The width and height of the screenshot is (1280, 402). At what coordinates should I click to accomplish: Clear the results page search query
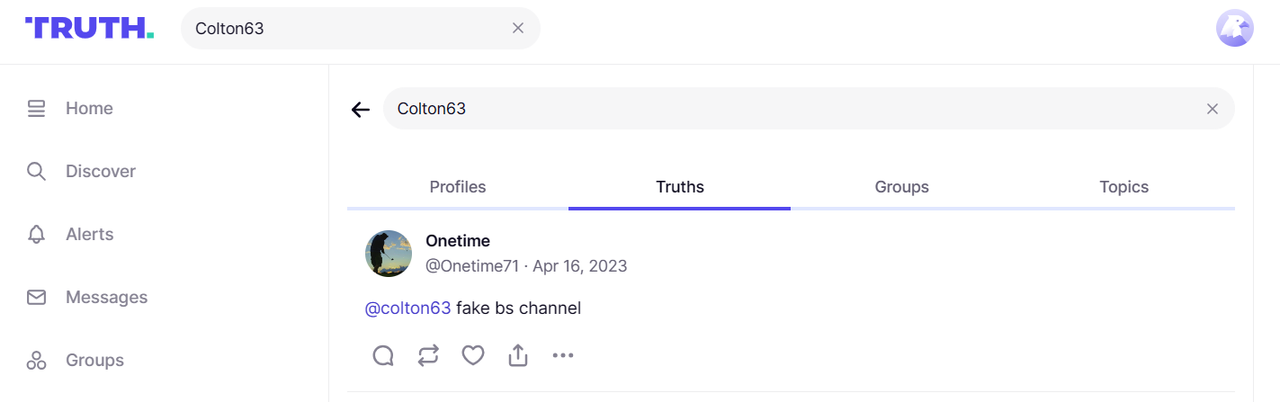[x=1212, y=108]
